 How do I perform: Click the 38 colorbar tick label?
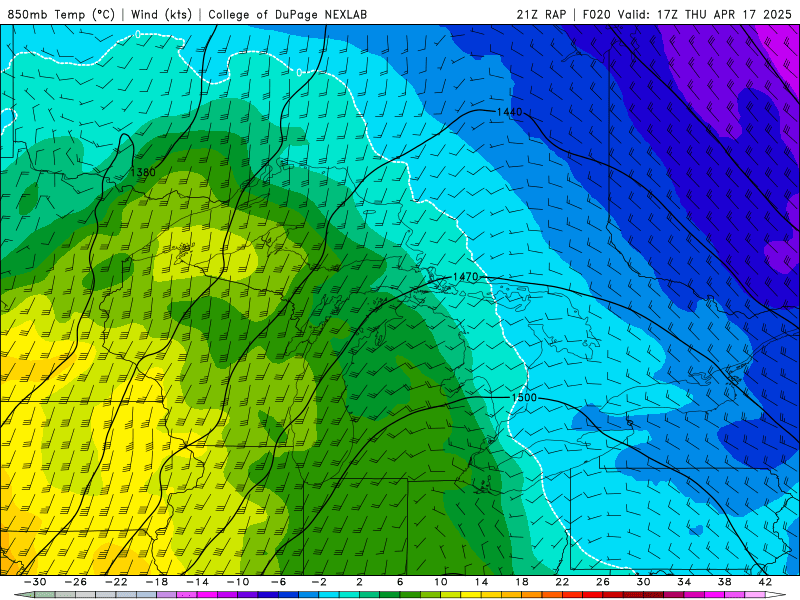coord(724,582)
